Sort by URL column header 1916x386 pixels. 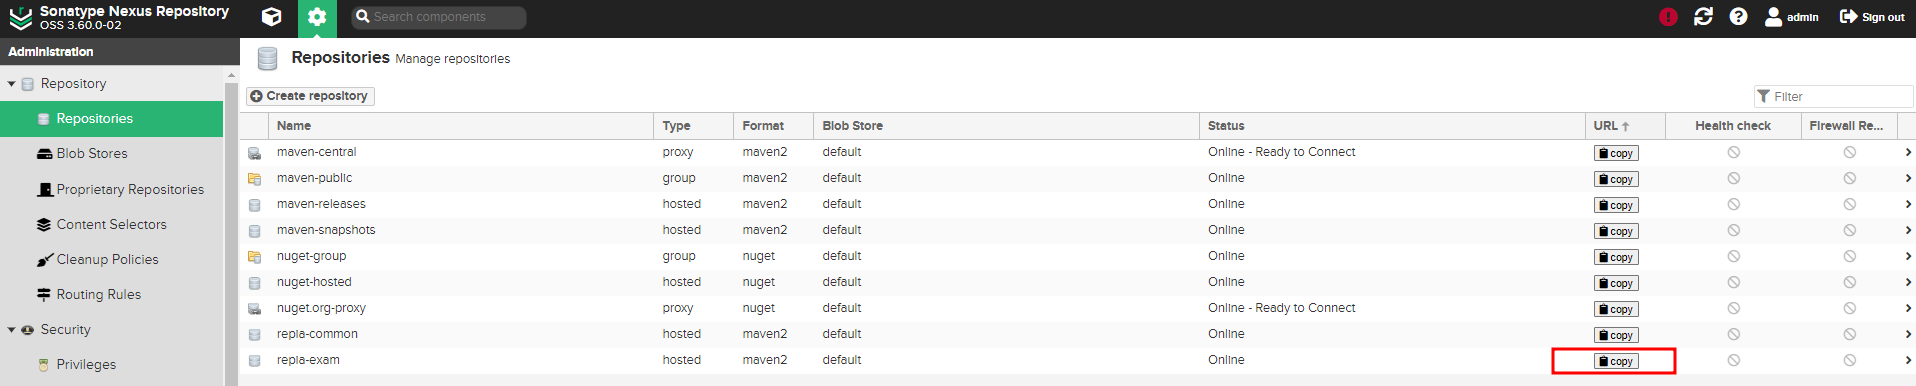[1625, 126]
